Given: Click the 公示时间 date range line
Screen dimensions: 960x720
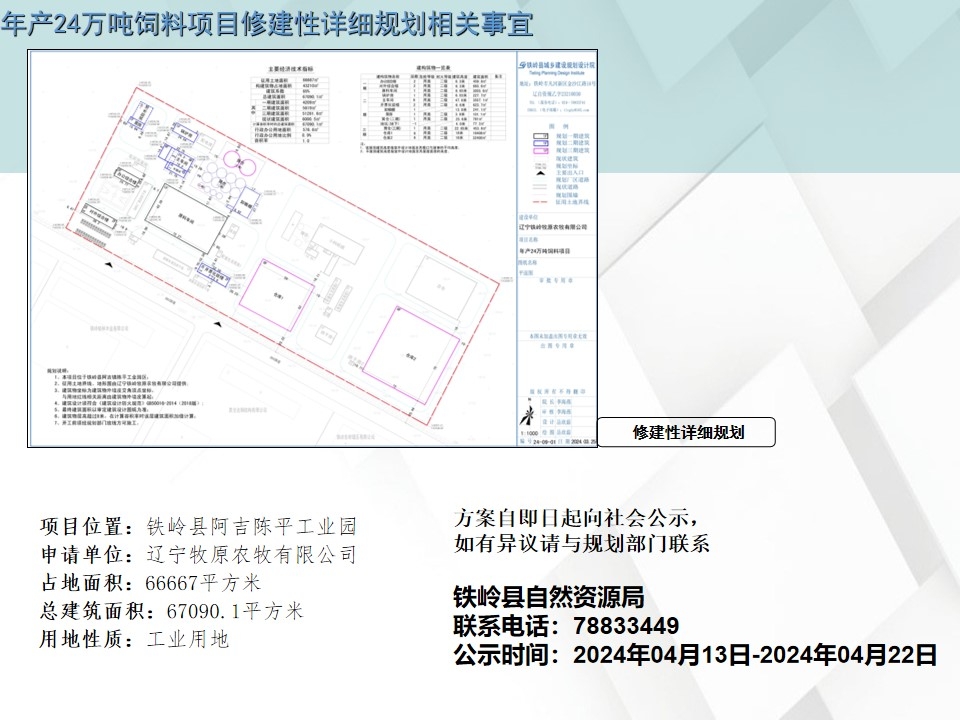Looking at the screenshot, I should (x=696, y=654).
